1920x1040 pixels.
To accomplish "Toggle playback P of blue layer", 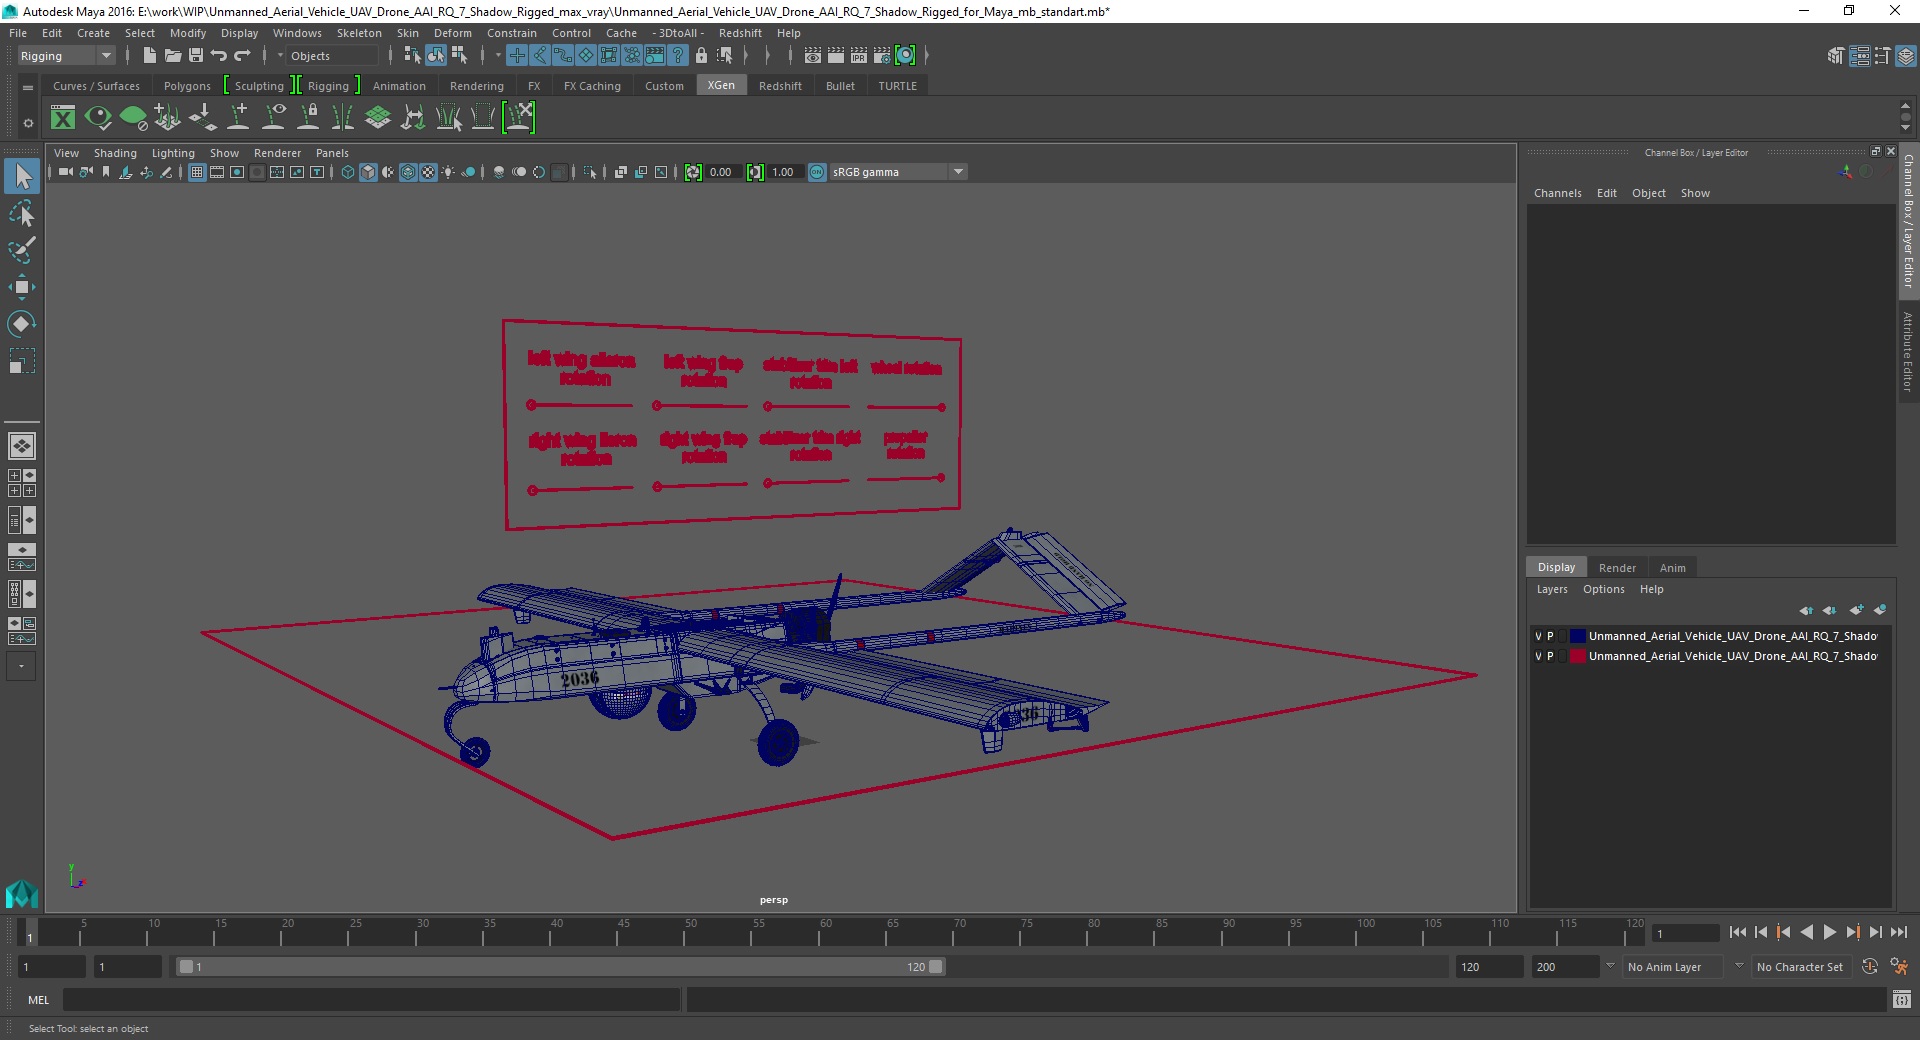I will point(1550,636).
